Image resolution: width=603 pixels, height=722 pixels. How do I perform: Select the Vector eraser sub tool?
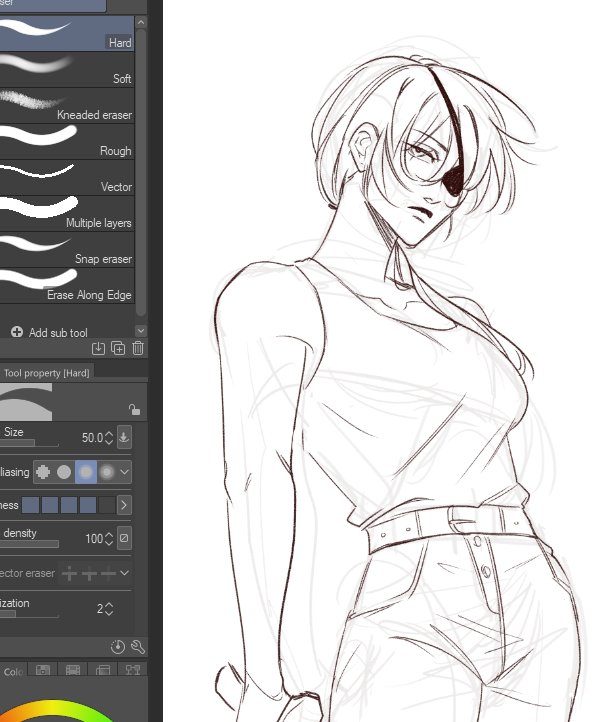click(67, 177)
